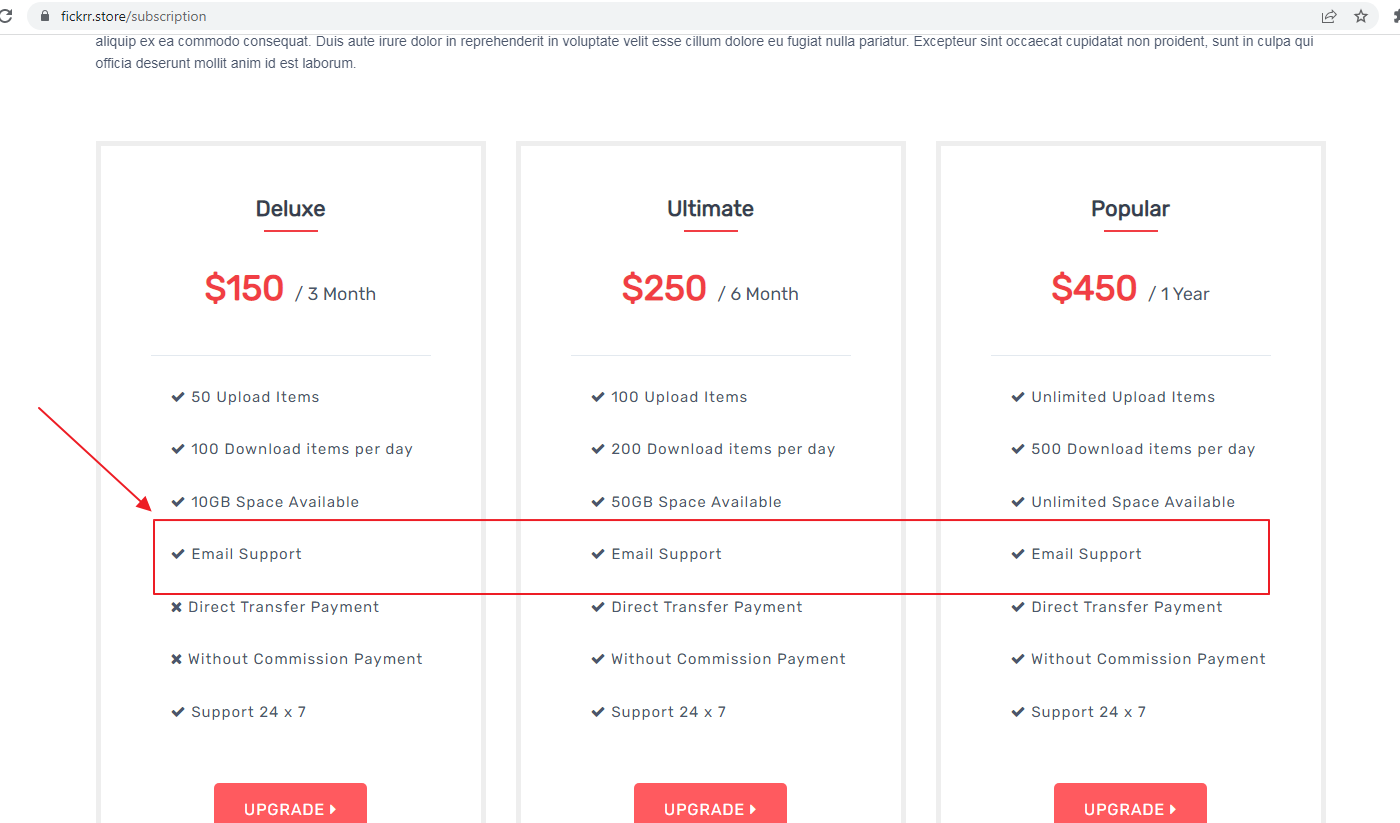
Task: Select the Deluxe plan heading
Action: pyautogui.click(x=290, y=209)
